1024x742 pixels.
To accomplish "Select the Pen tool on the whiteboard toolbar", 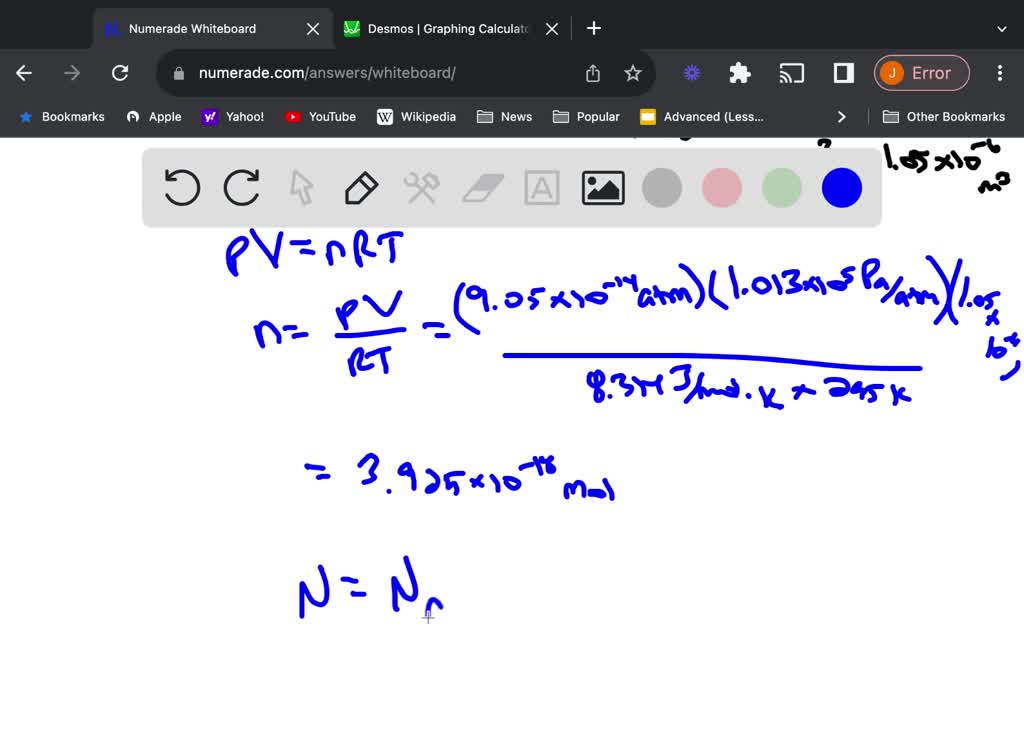I will pyautogui.click(x=361, y=187).
